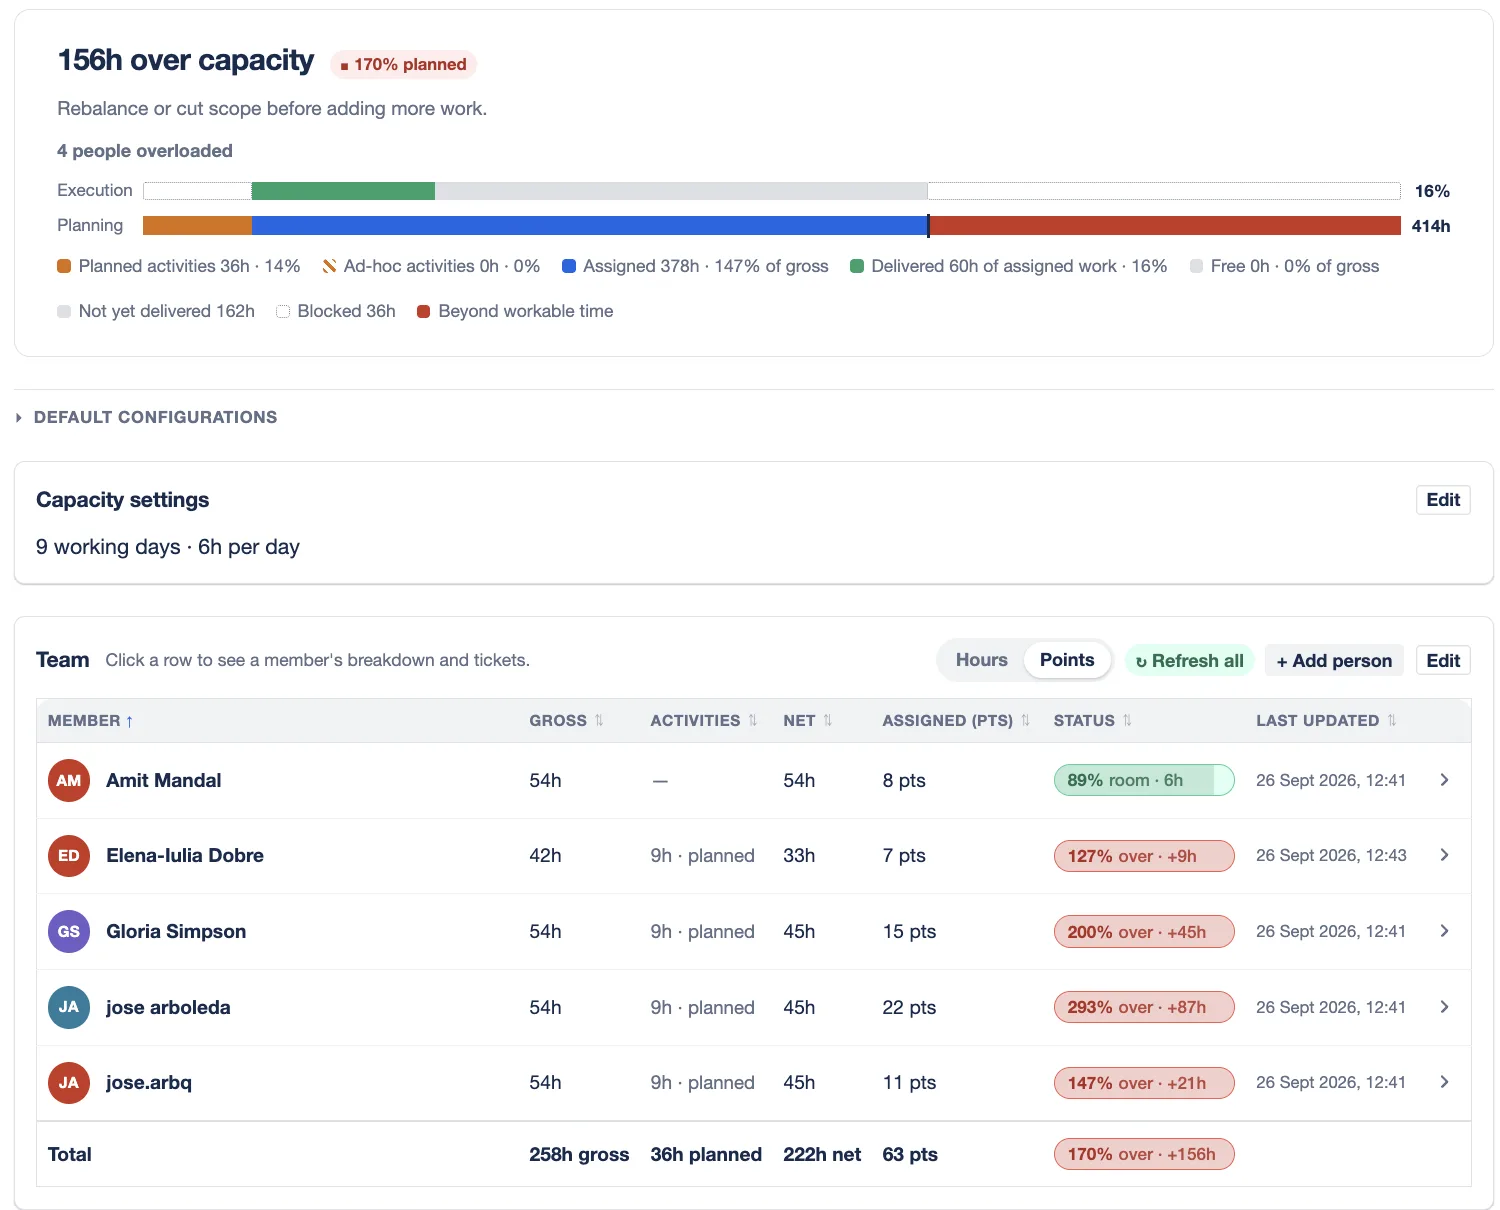The width and height of the screenshot is (1500, 1210).
Task: Sort by Activities column sort icon
Action: click(753, 720)
